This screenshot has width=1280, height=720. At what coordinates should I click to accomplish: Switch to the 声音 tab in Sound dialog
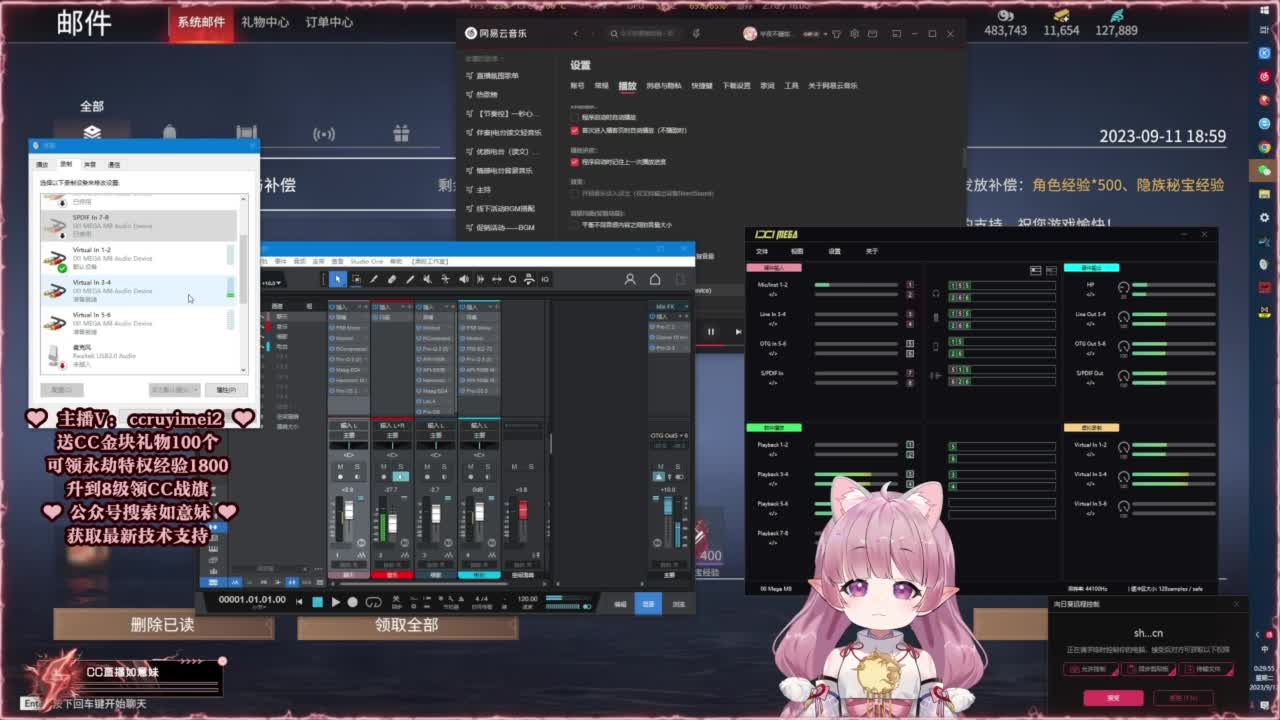pos(90,164)
